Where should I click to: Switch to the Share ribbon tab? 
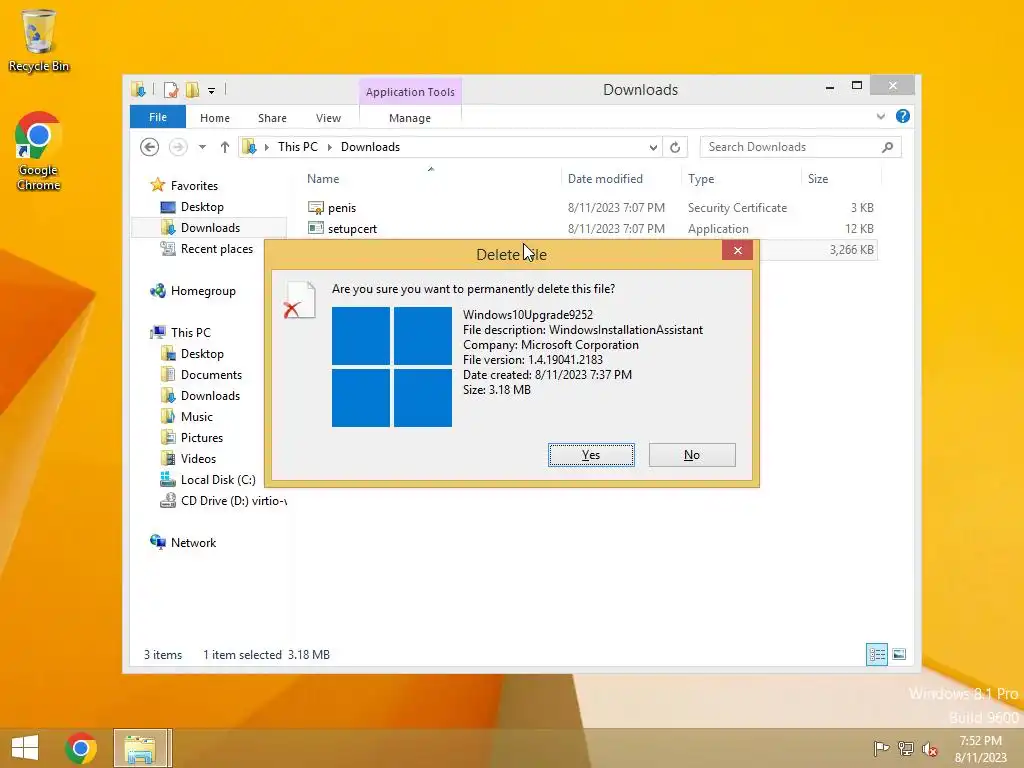(272, 118)
